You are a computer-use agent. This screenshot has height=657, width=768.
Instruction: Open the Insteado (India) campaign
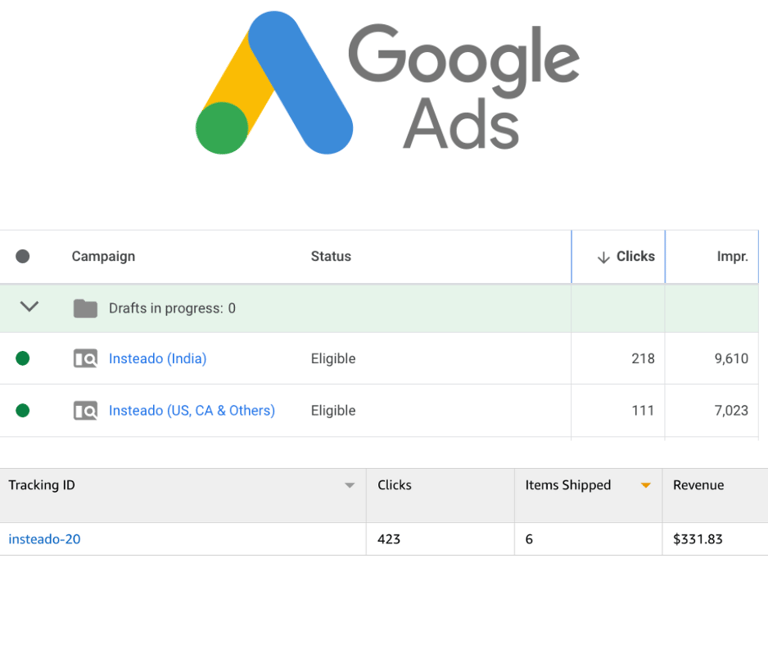pyautogui.click(x=157, y=359)
